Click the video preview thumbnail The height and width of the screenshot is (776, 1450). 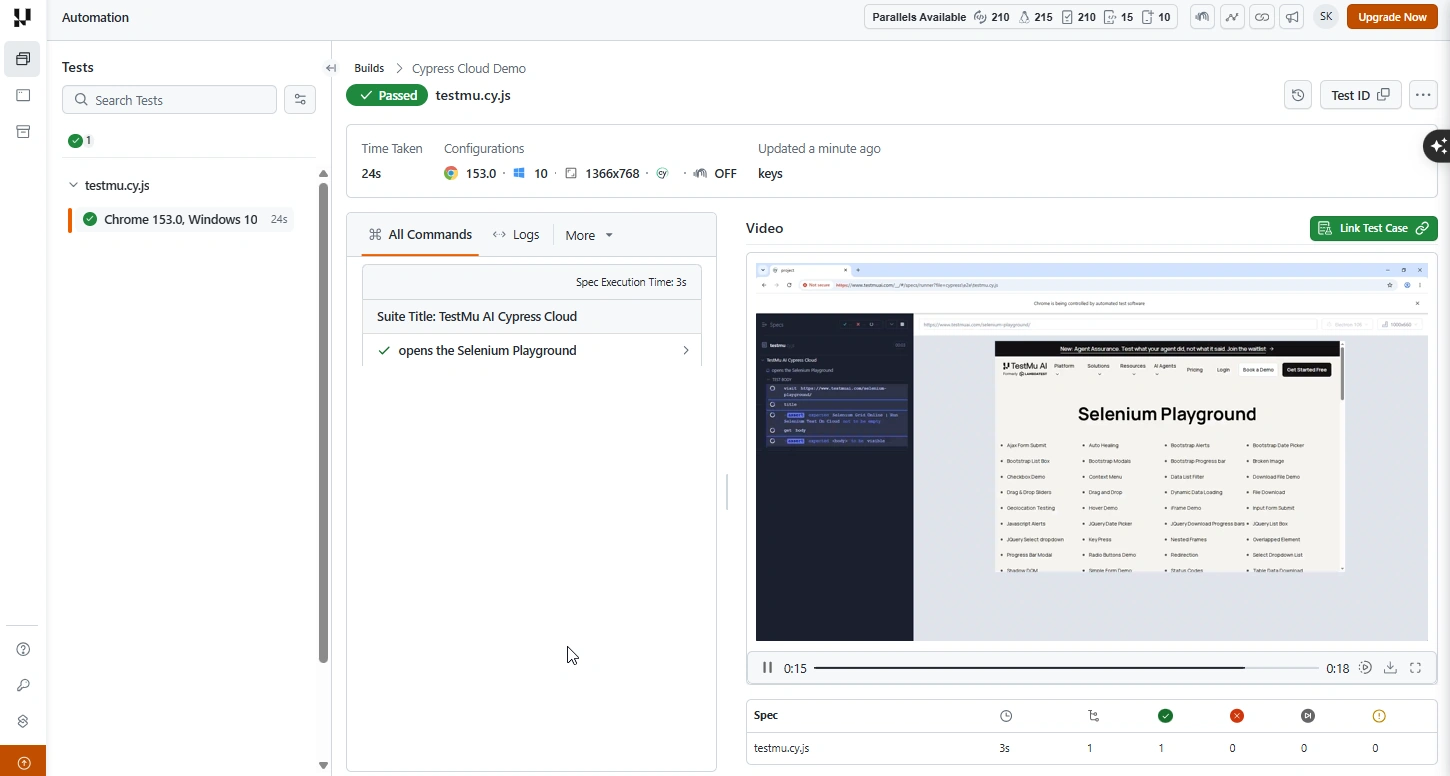tap(1091, 452)
